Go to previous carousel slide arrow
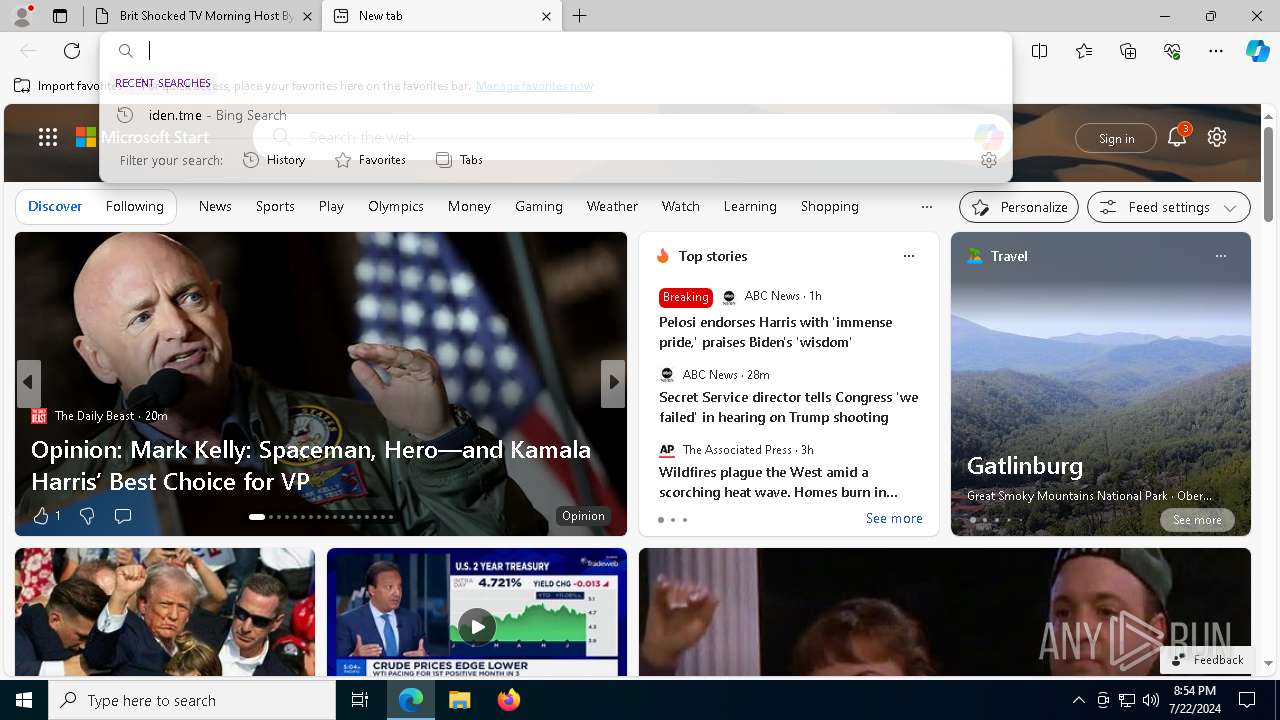Image resolution: width=1280 pixels, height=720 pixels. click(28, 383)
